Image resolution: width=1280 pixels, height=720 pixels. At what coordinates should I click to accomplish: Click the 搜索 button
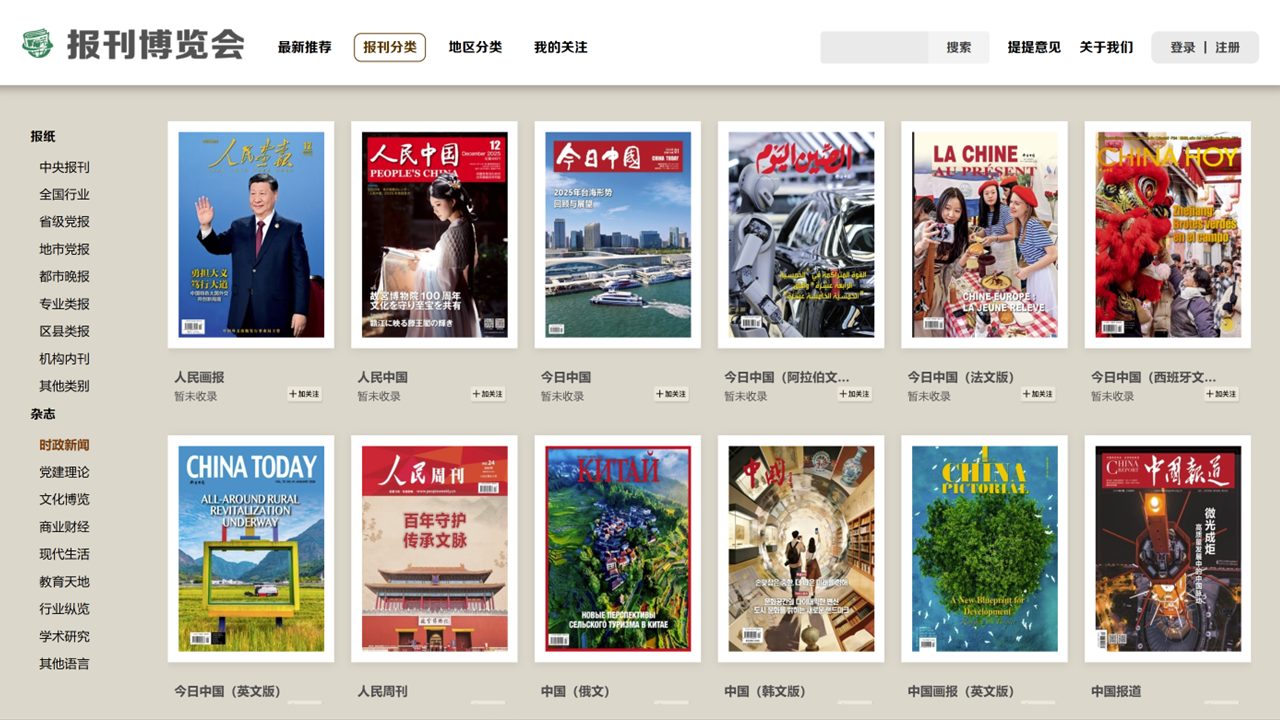point(959,47)
